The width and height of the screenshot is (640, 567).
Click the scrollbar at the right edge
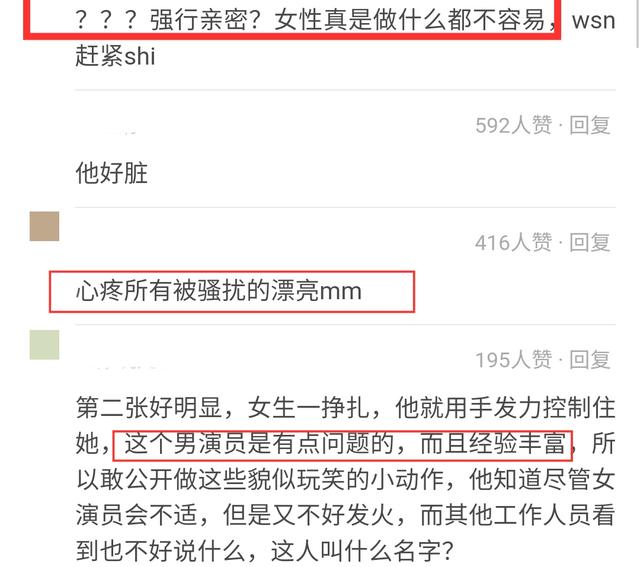[638, 24]
